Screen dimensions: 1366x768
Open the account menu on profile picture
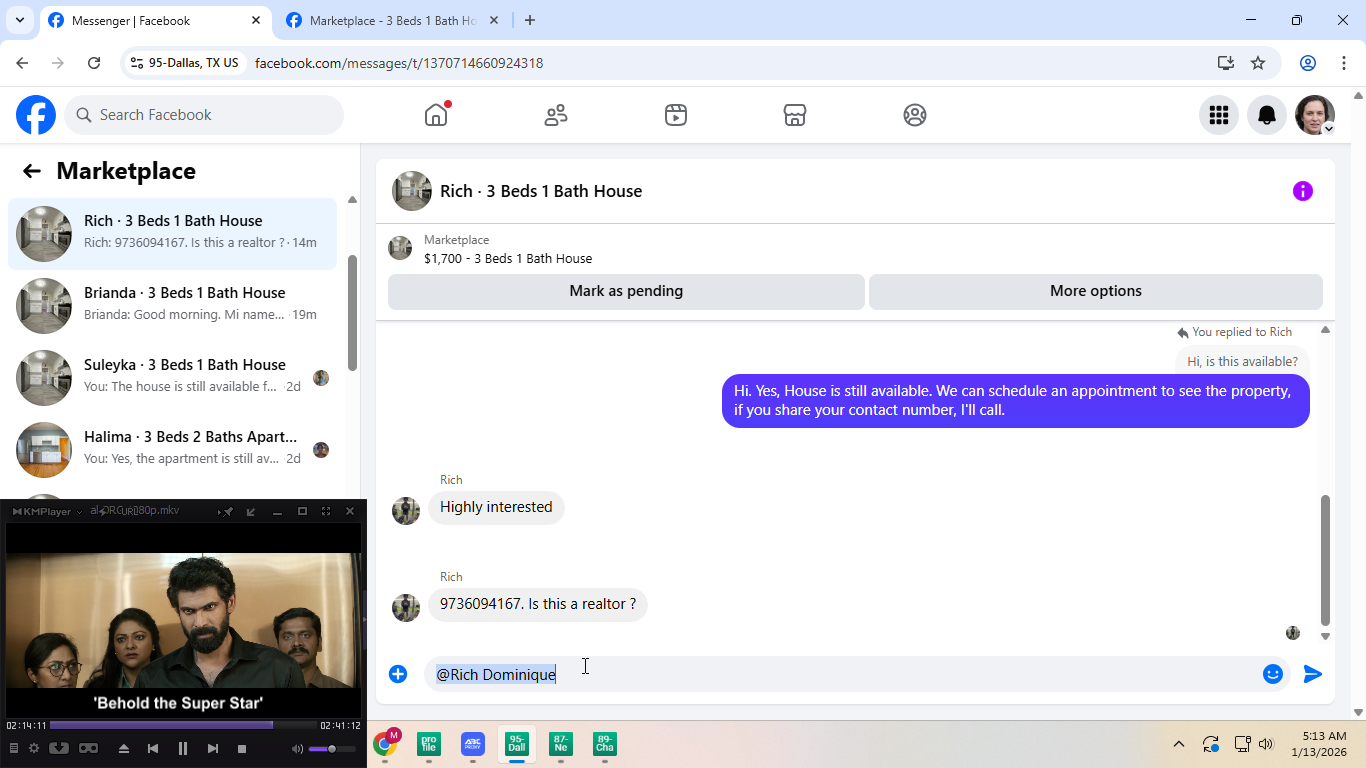pos(1315,115)
